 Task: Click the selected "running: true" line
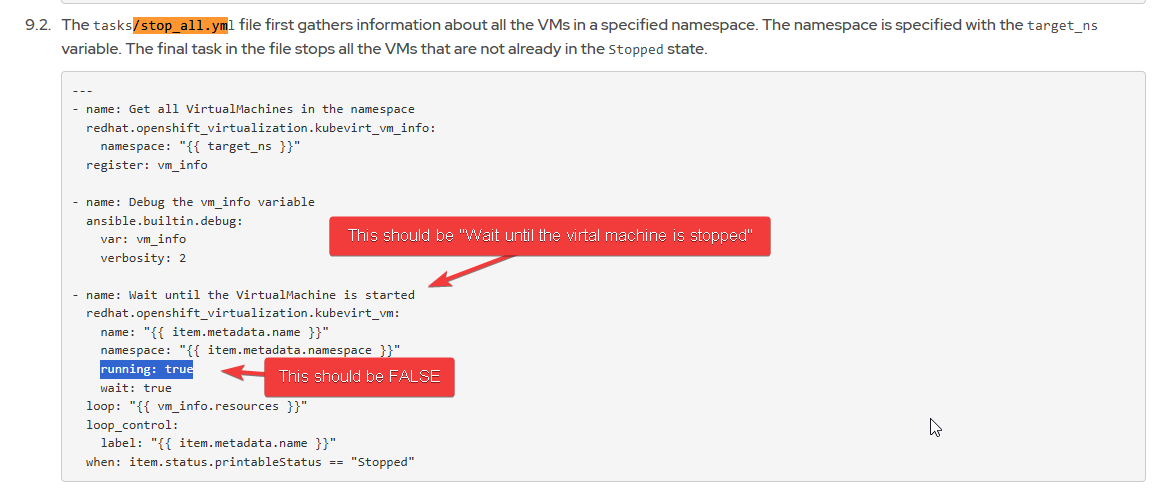[146, 370]
